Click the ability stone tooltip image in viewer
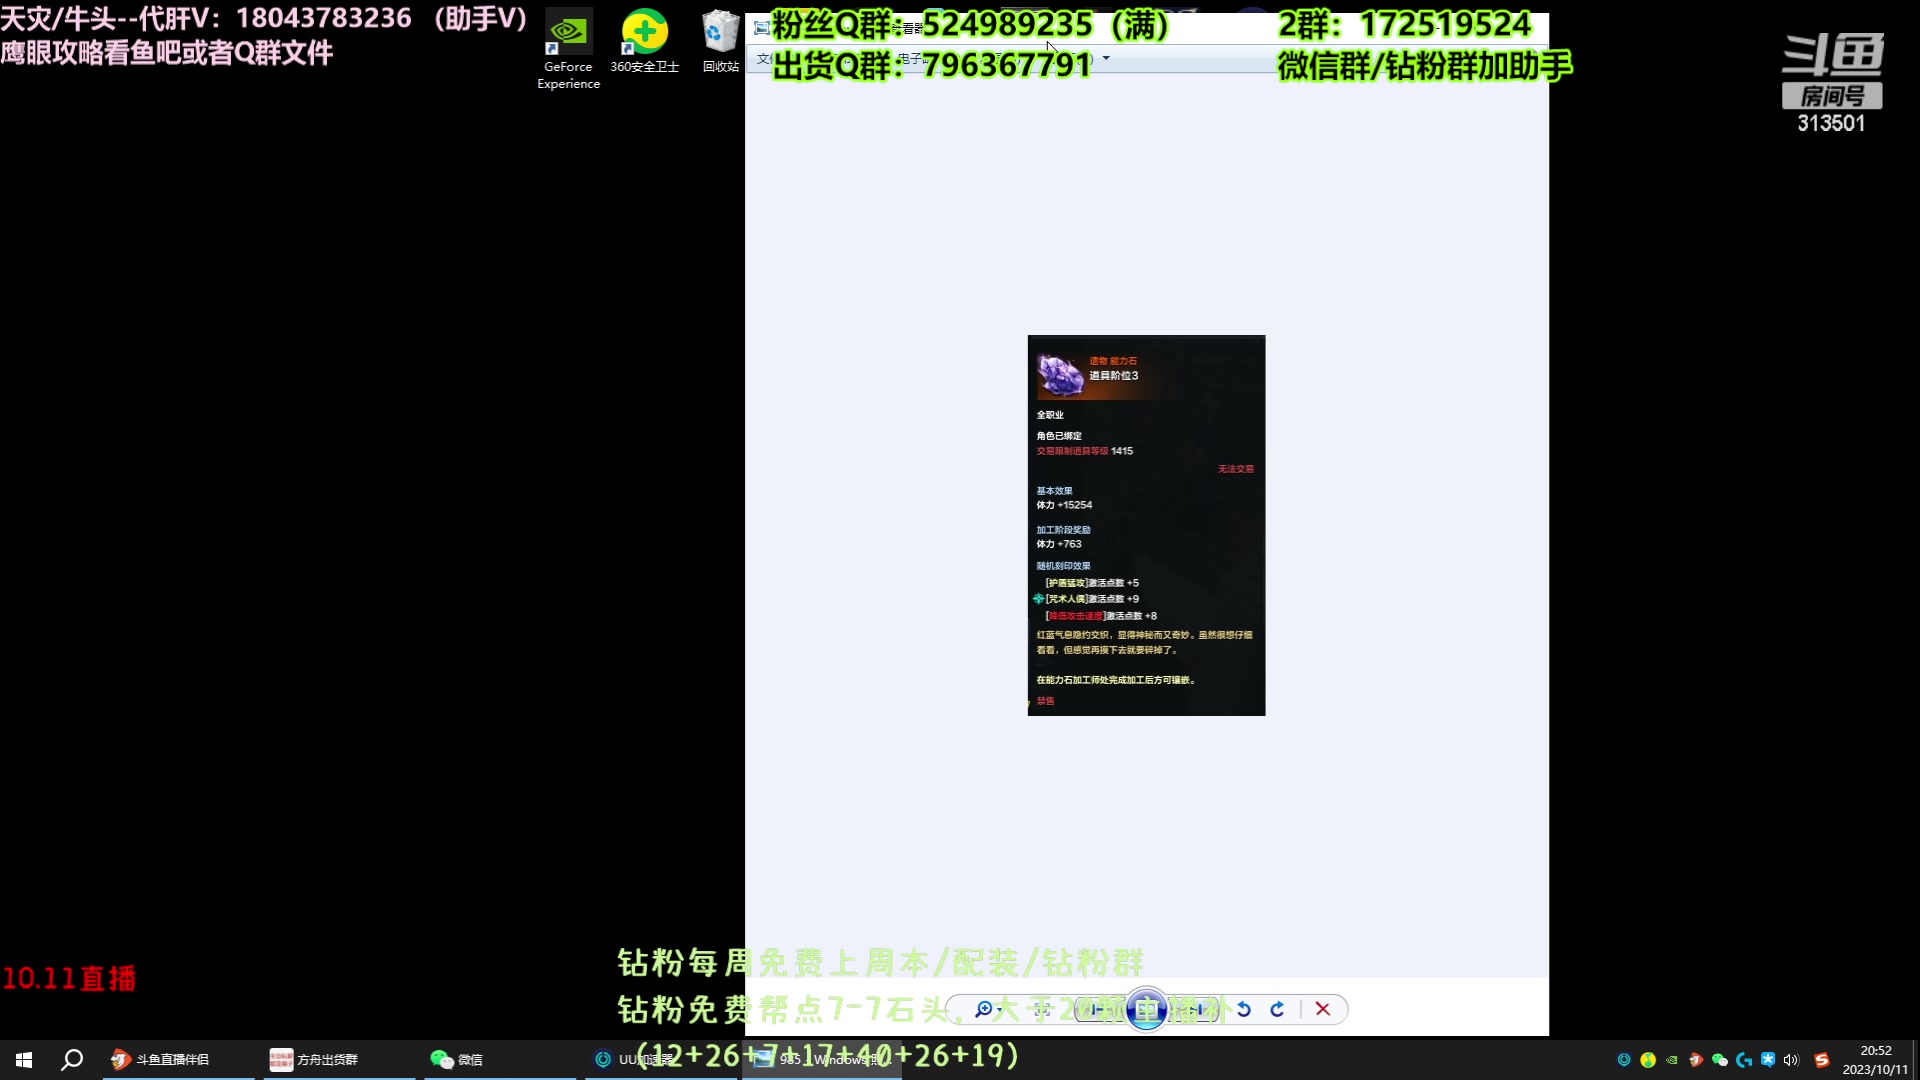The width and height of the screenshot is (1920, 1080). pyautogui.click(x=1146, y=525)
